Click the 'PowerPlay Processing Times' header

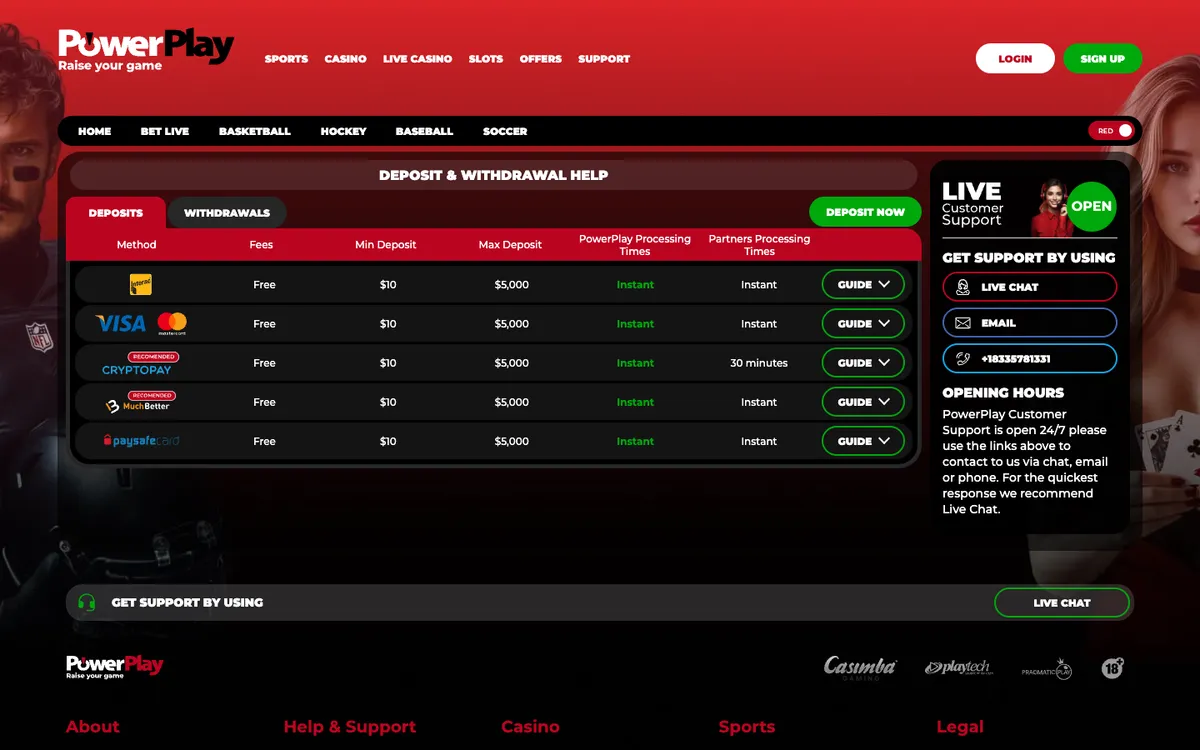tap(635, 245)
